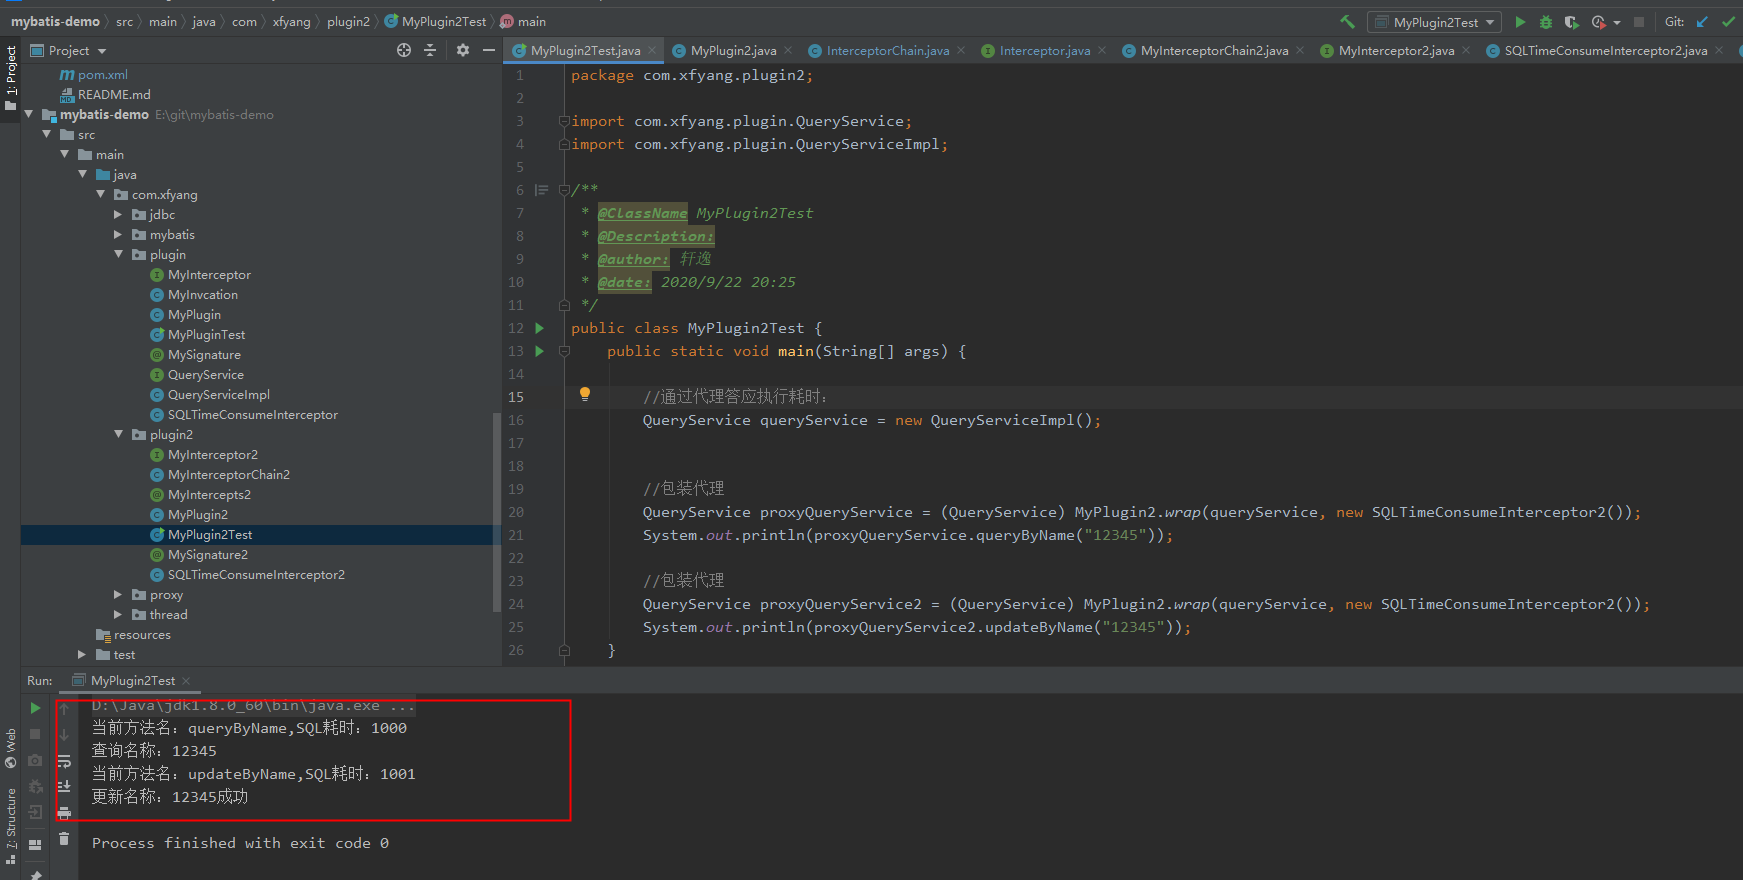
Task: Clear console output with the trash icon
Action: tap(64, 839)
